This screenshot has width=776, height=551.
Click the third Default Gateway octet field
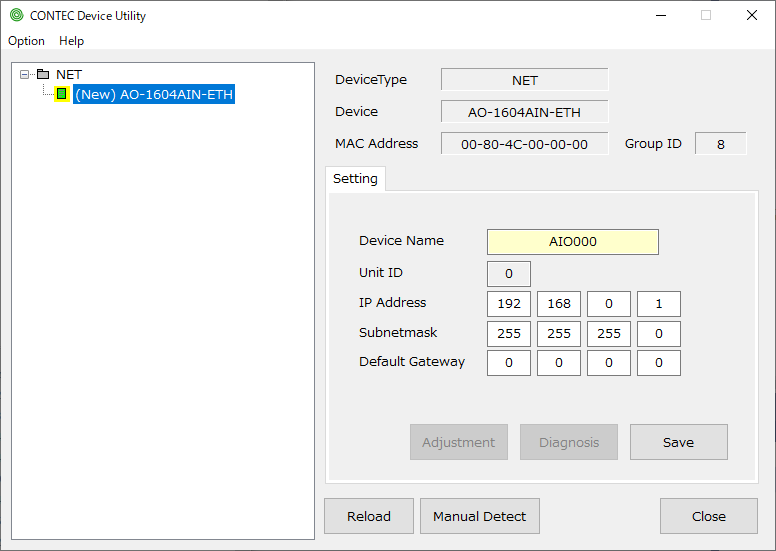[x=608, y=363]
